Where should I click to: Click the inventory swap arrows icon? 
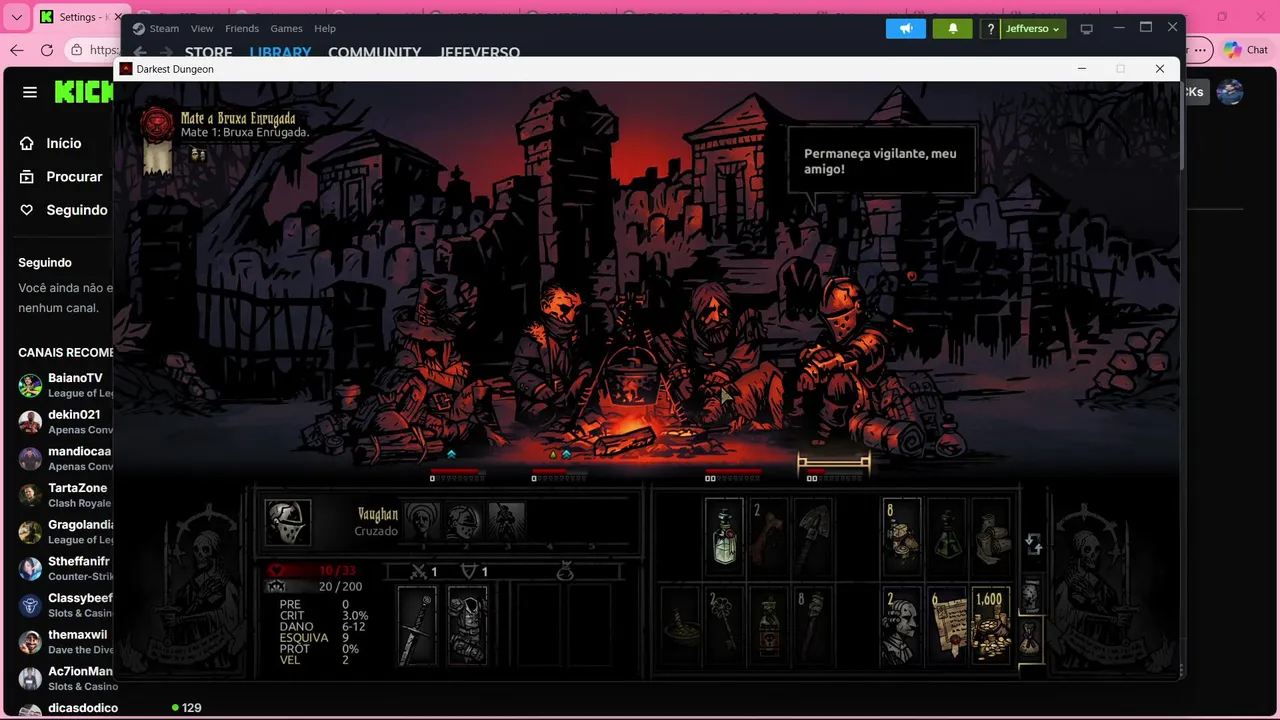coord(1034,545)
